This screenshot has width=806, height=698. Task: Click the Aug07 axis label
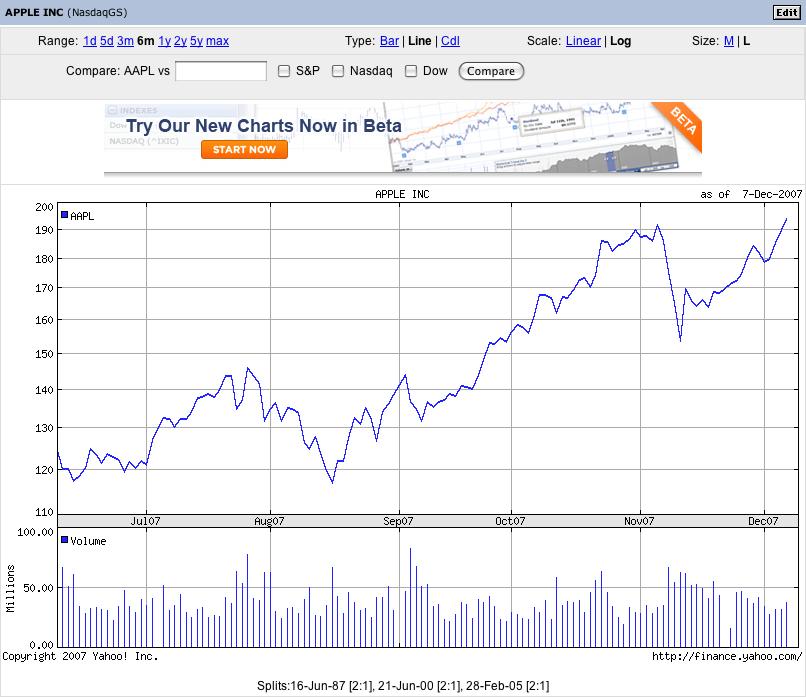tap(269, 521)
